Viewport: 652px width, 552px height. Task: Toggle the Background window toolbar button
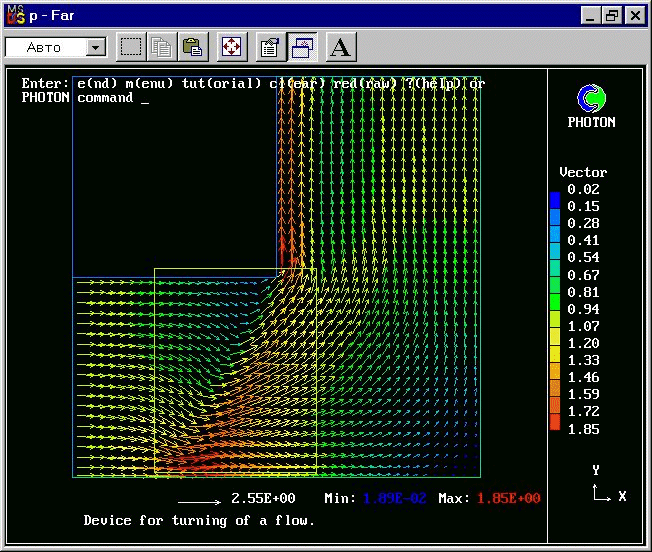pos(302,47)
